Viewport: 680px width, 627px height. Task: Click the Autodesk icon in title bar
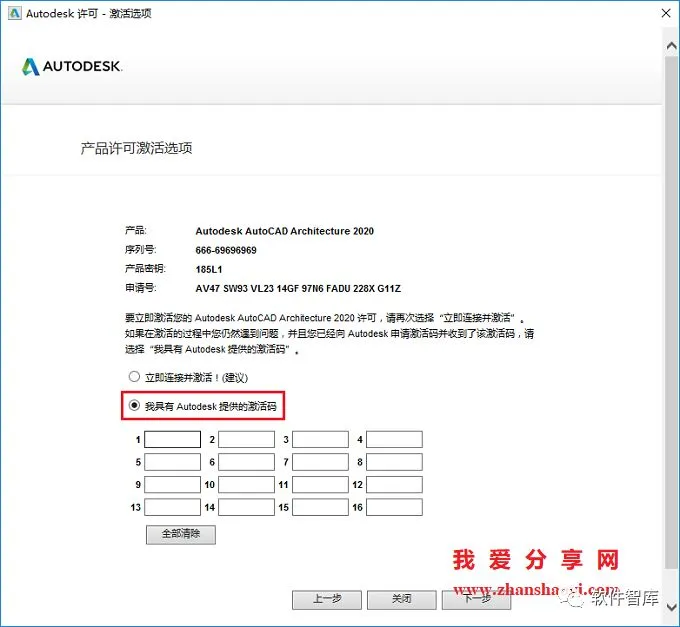pyautogui.click(x=14, y=13)
